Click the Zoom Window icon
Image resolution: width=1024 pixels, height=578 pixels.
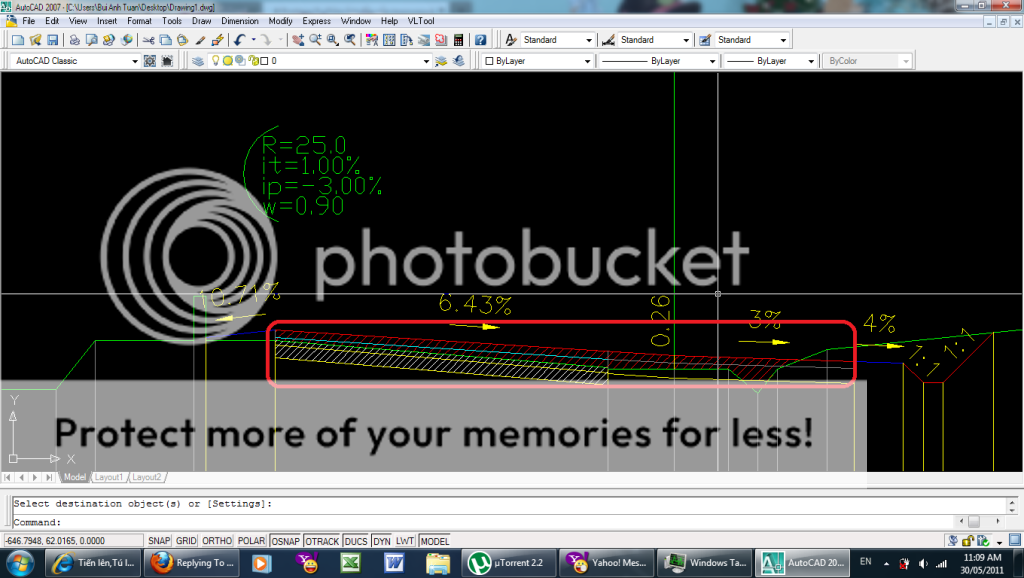click(333, 40)
